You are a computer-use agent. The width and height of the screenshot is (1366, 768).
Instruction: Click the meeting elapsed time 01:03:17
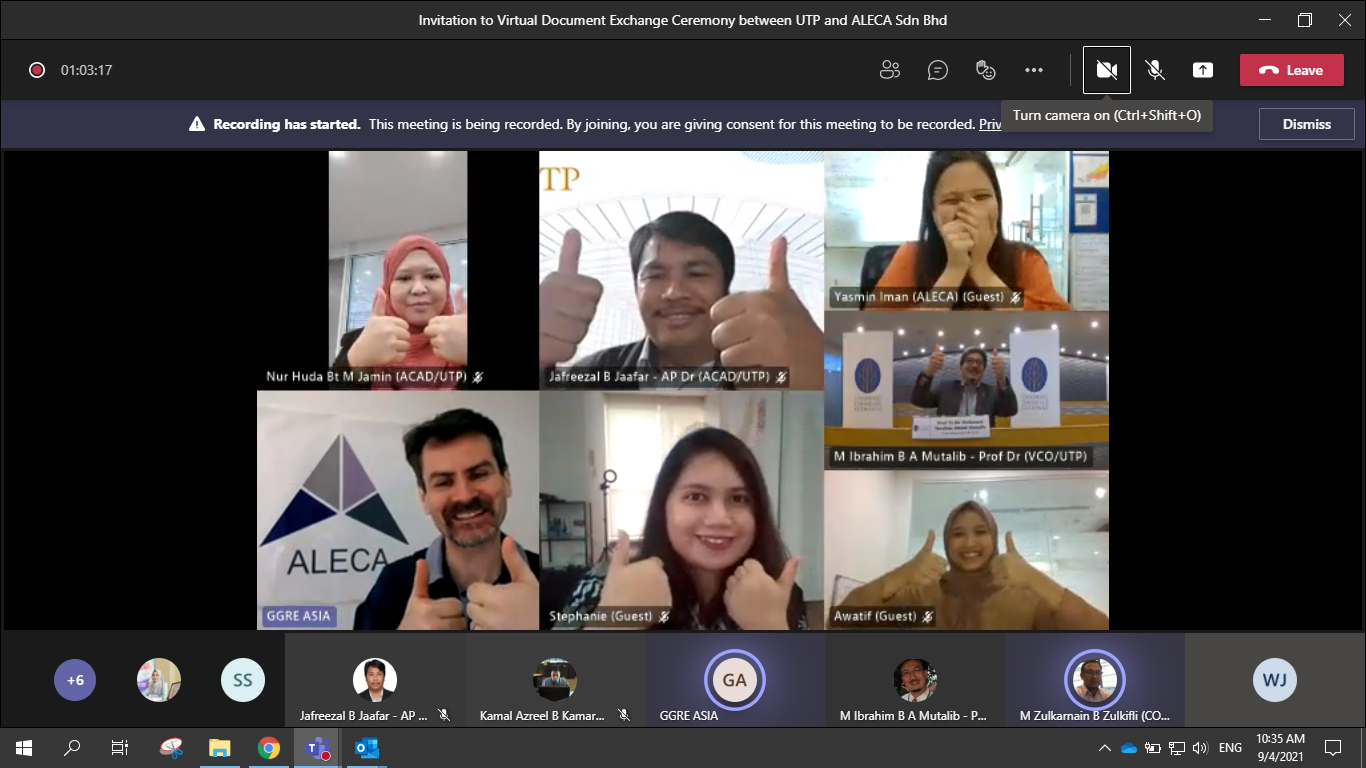(x=86, y=70)
